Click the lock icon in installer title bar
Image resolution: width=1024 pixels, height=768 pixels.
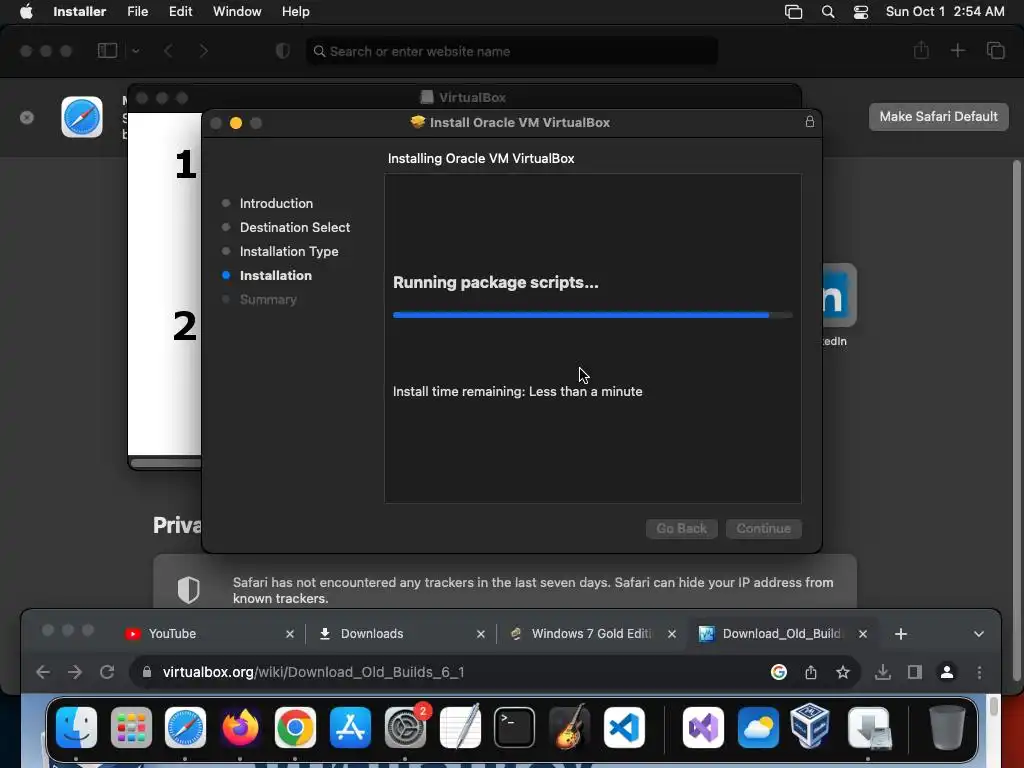pos(809,121)
